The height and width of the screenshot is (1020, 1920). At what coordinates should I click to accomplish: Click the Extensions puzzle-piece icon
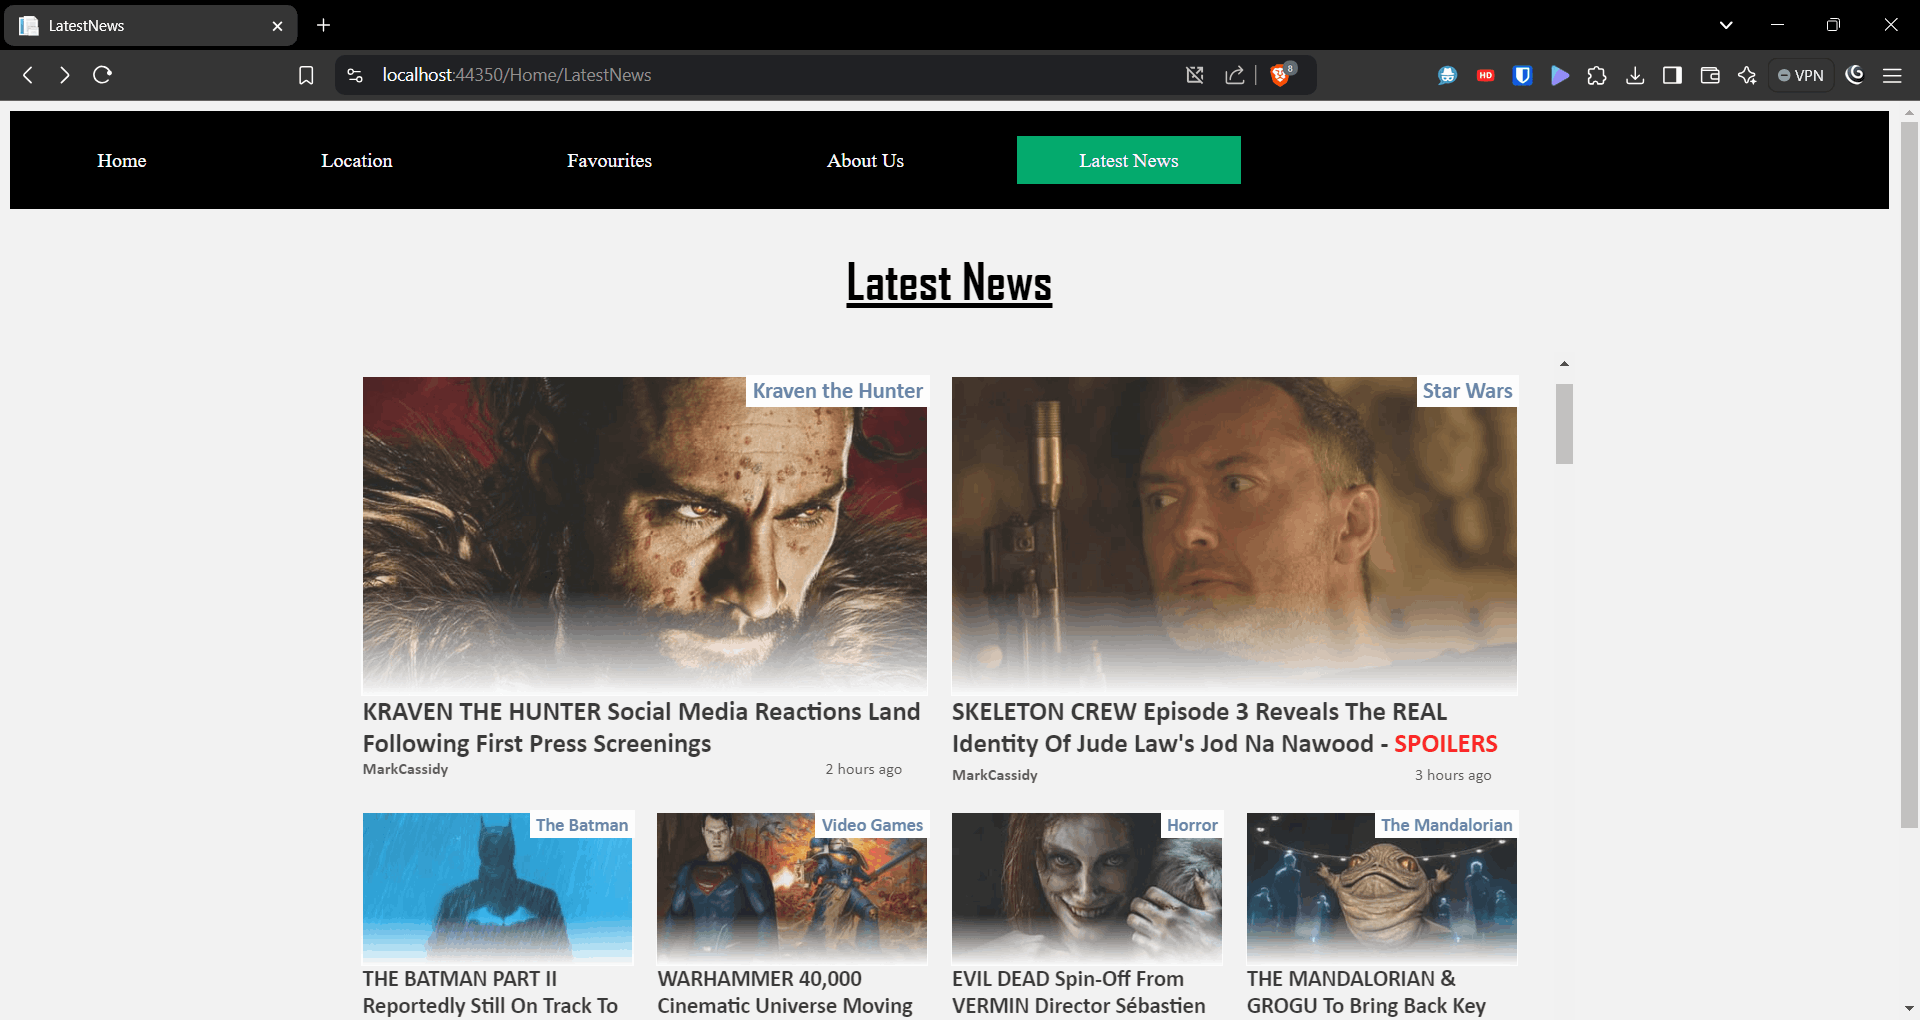(1597, 74)
